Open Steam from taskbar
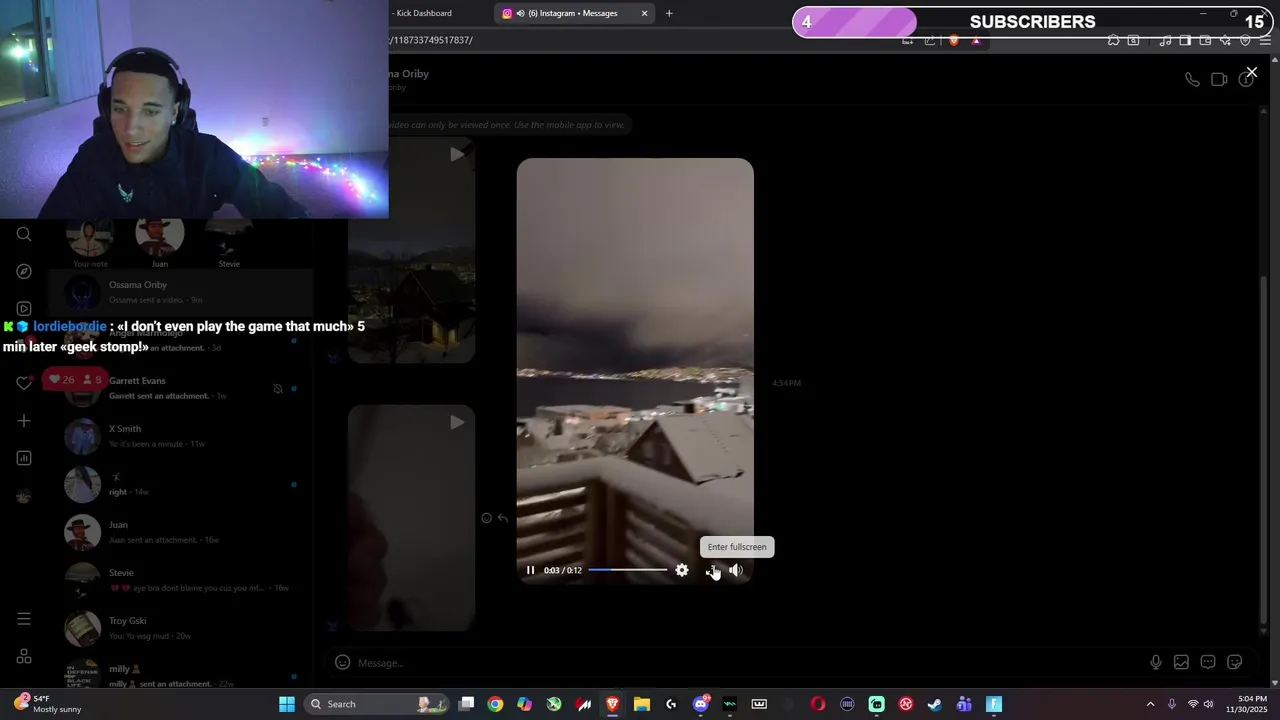This screenshot has height=720, width=1280. click(935, 704)
